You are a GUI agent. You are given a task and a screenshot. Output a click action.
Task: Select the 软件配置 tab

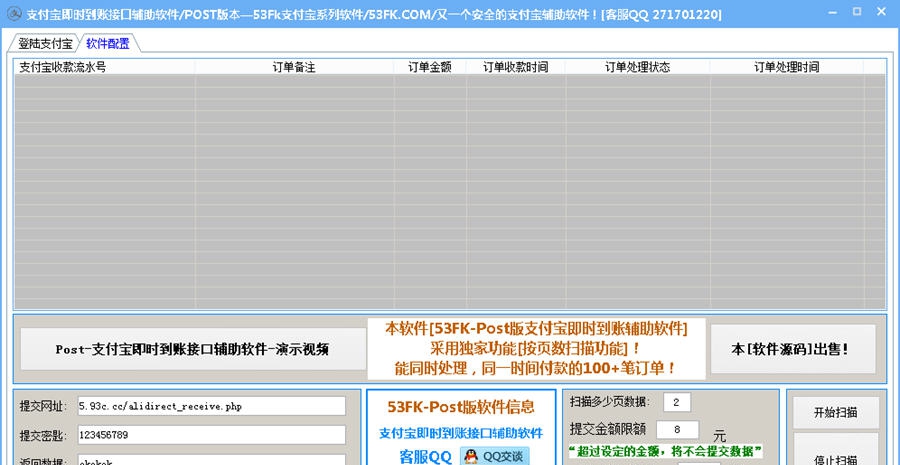pos(108,44)
